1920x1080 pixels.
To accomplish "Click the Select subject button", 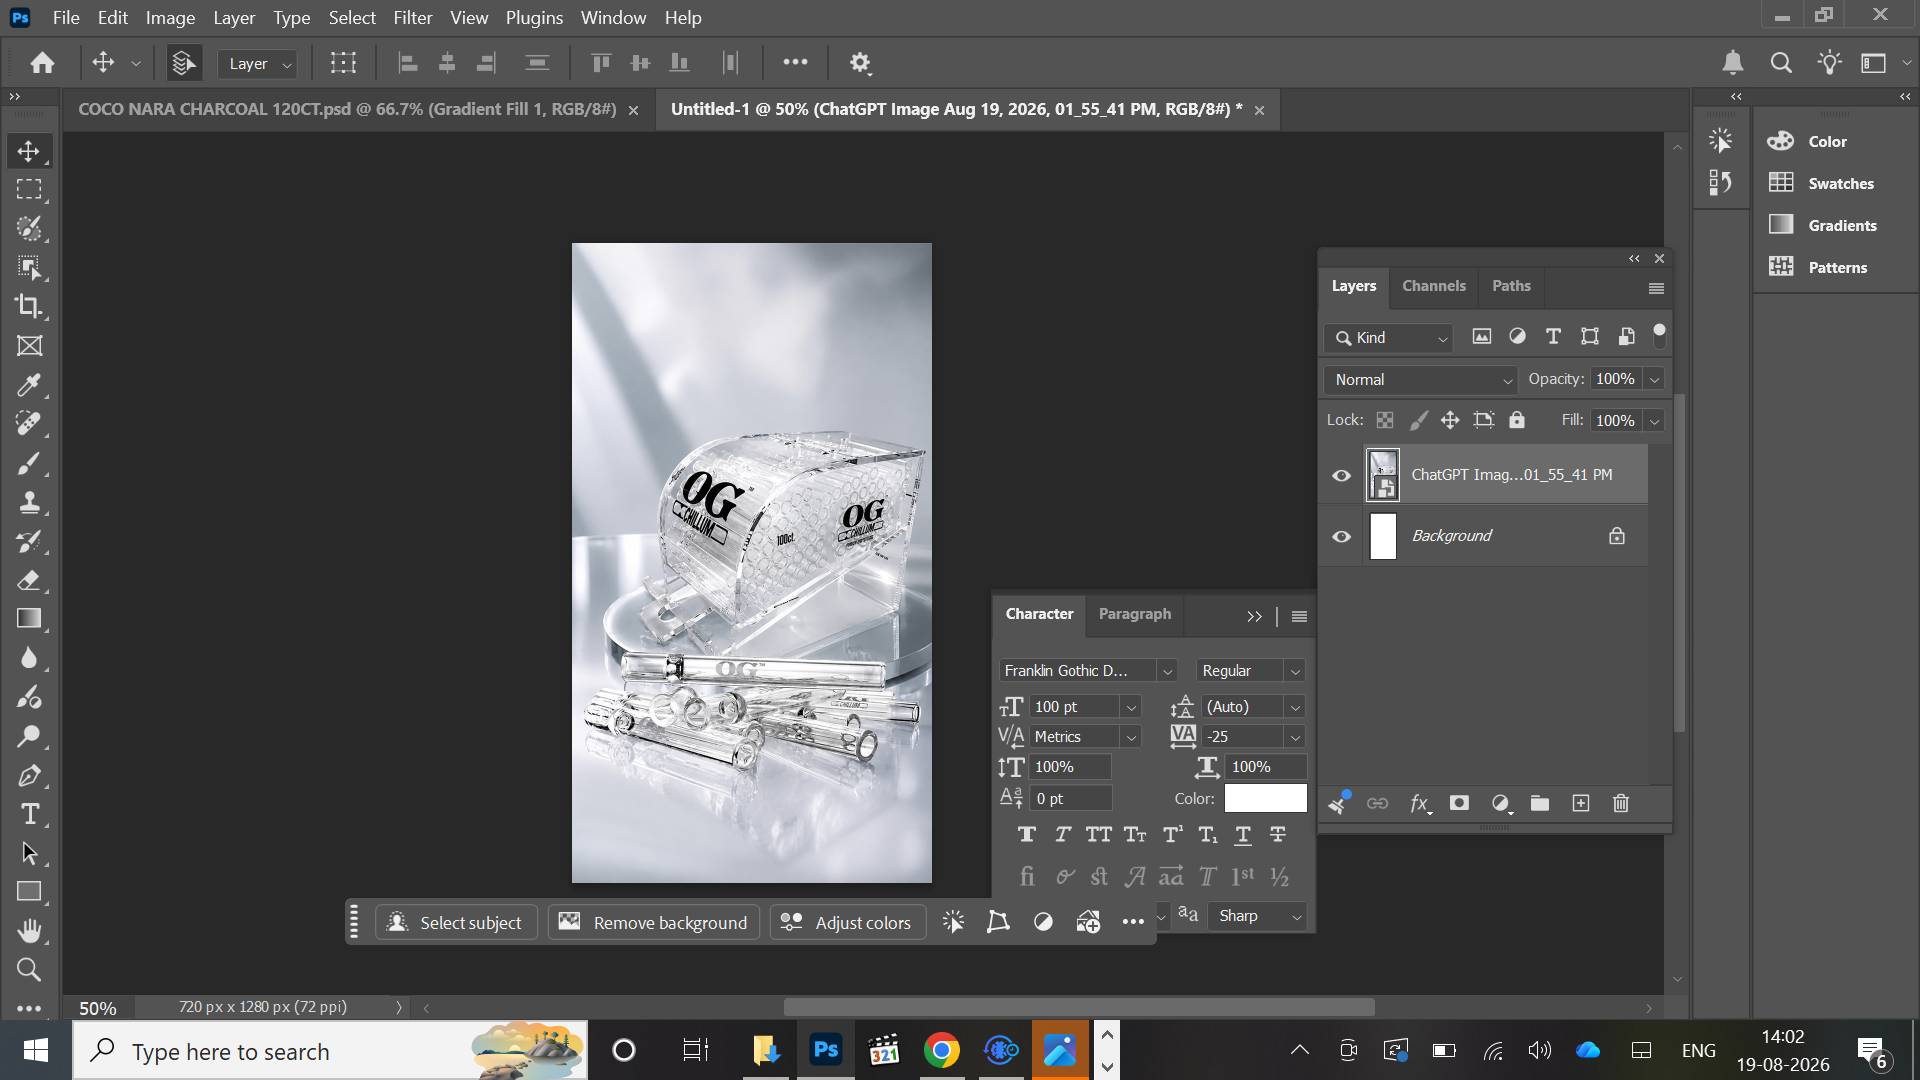I will [456, 922].
